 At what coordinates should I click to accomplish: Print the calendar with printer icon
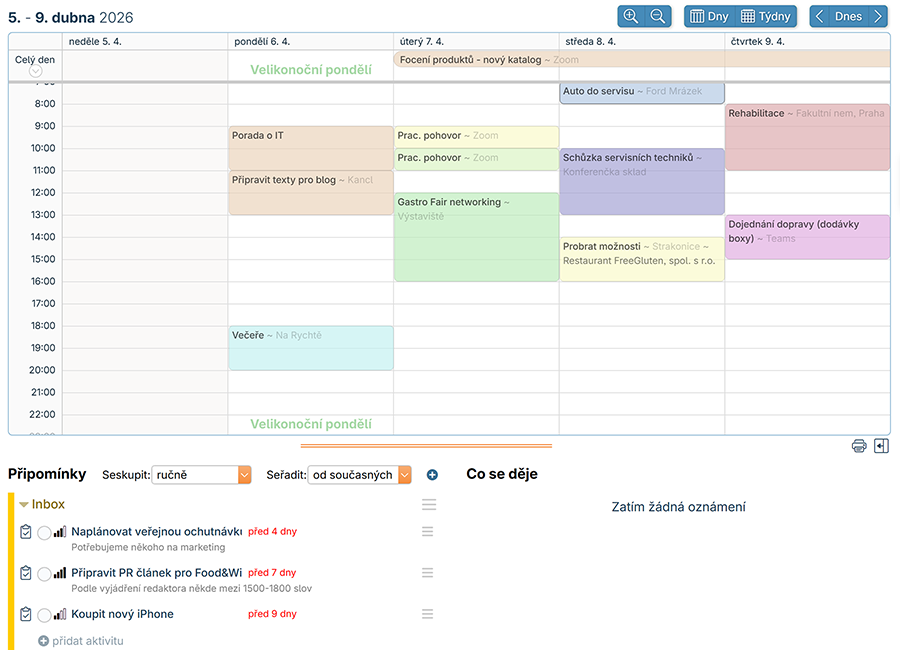tap(859, 446)
